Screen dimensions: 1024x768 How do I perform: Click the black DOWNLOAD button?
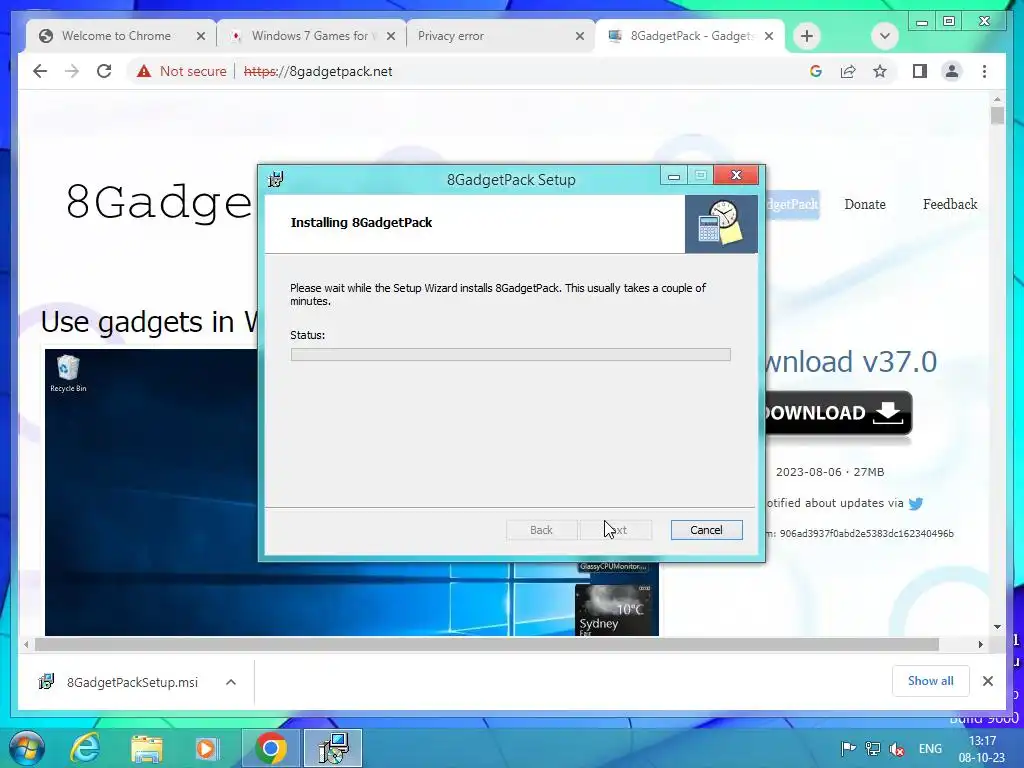[x=839, y=413]
